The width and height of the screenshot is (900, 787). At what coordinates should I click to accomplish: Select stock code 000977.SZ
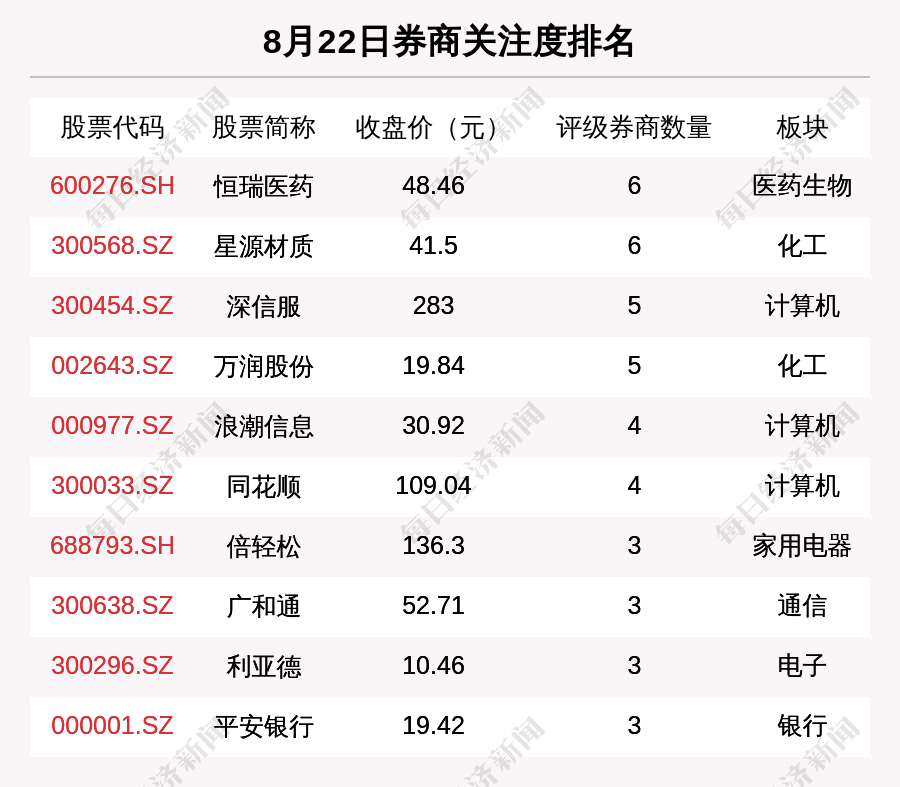click(x=112, y=426)
